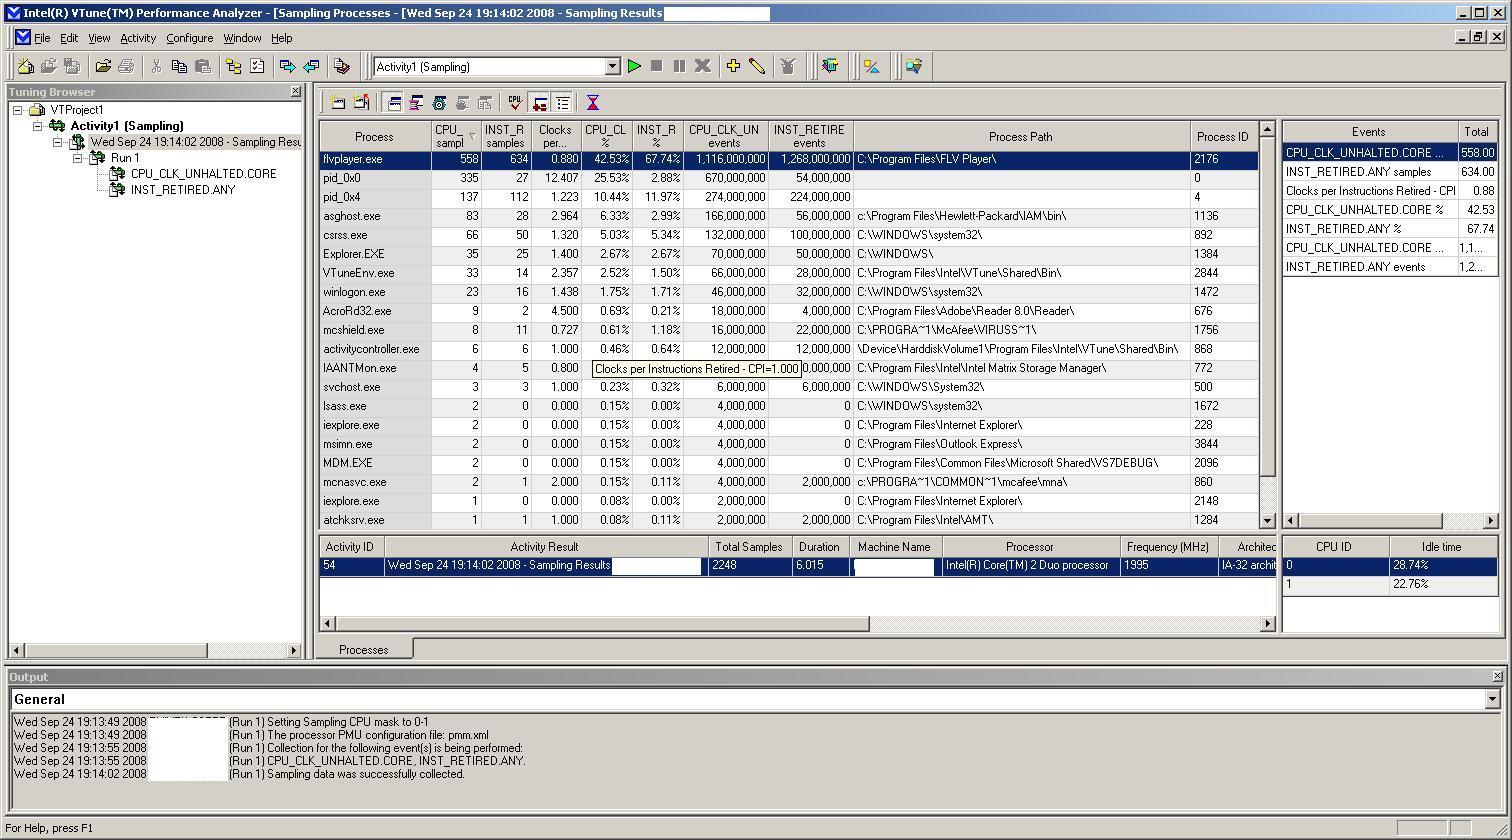This screenshot has width=1512, height=840.
Task: Click the Stop activity toolbar icon
Action: coord(656,66)
